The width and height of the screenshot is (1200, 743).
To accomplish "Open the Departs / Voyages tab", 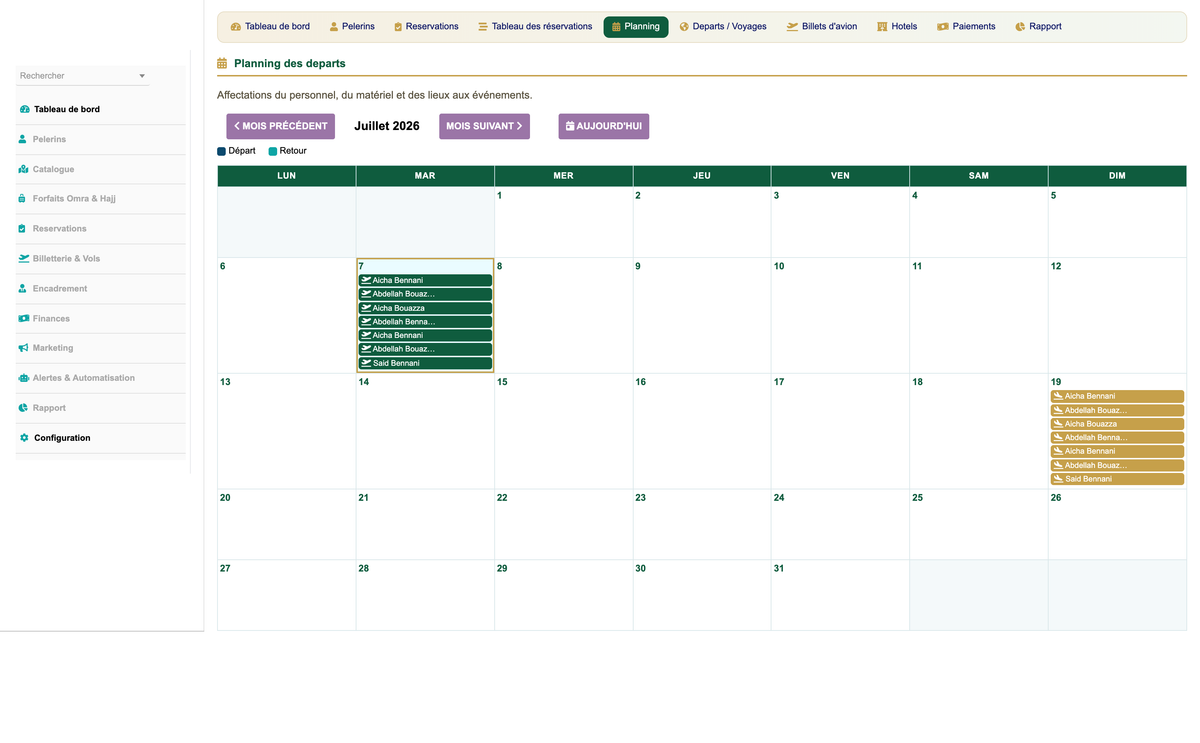I will coord(723,27).
